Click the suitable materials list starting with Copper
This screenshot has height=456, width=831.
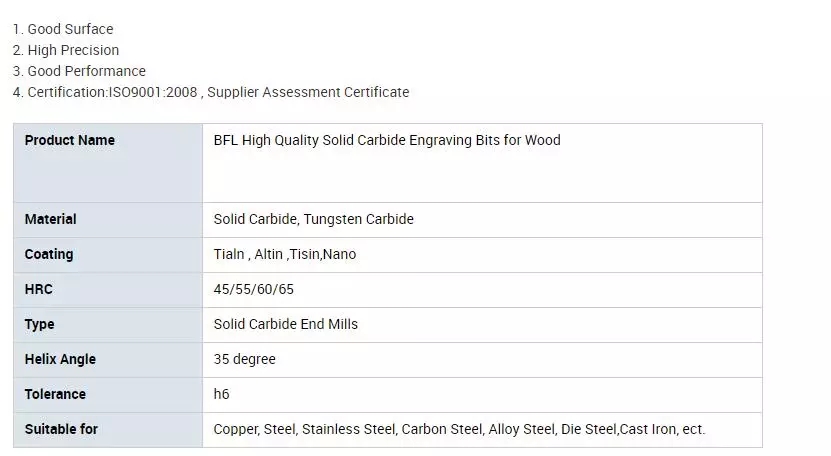[459, 429]
